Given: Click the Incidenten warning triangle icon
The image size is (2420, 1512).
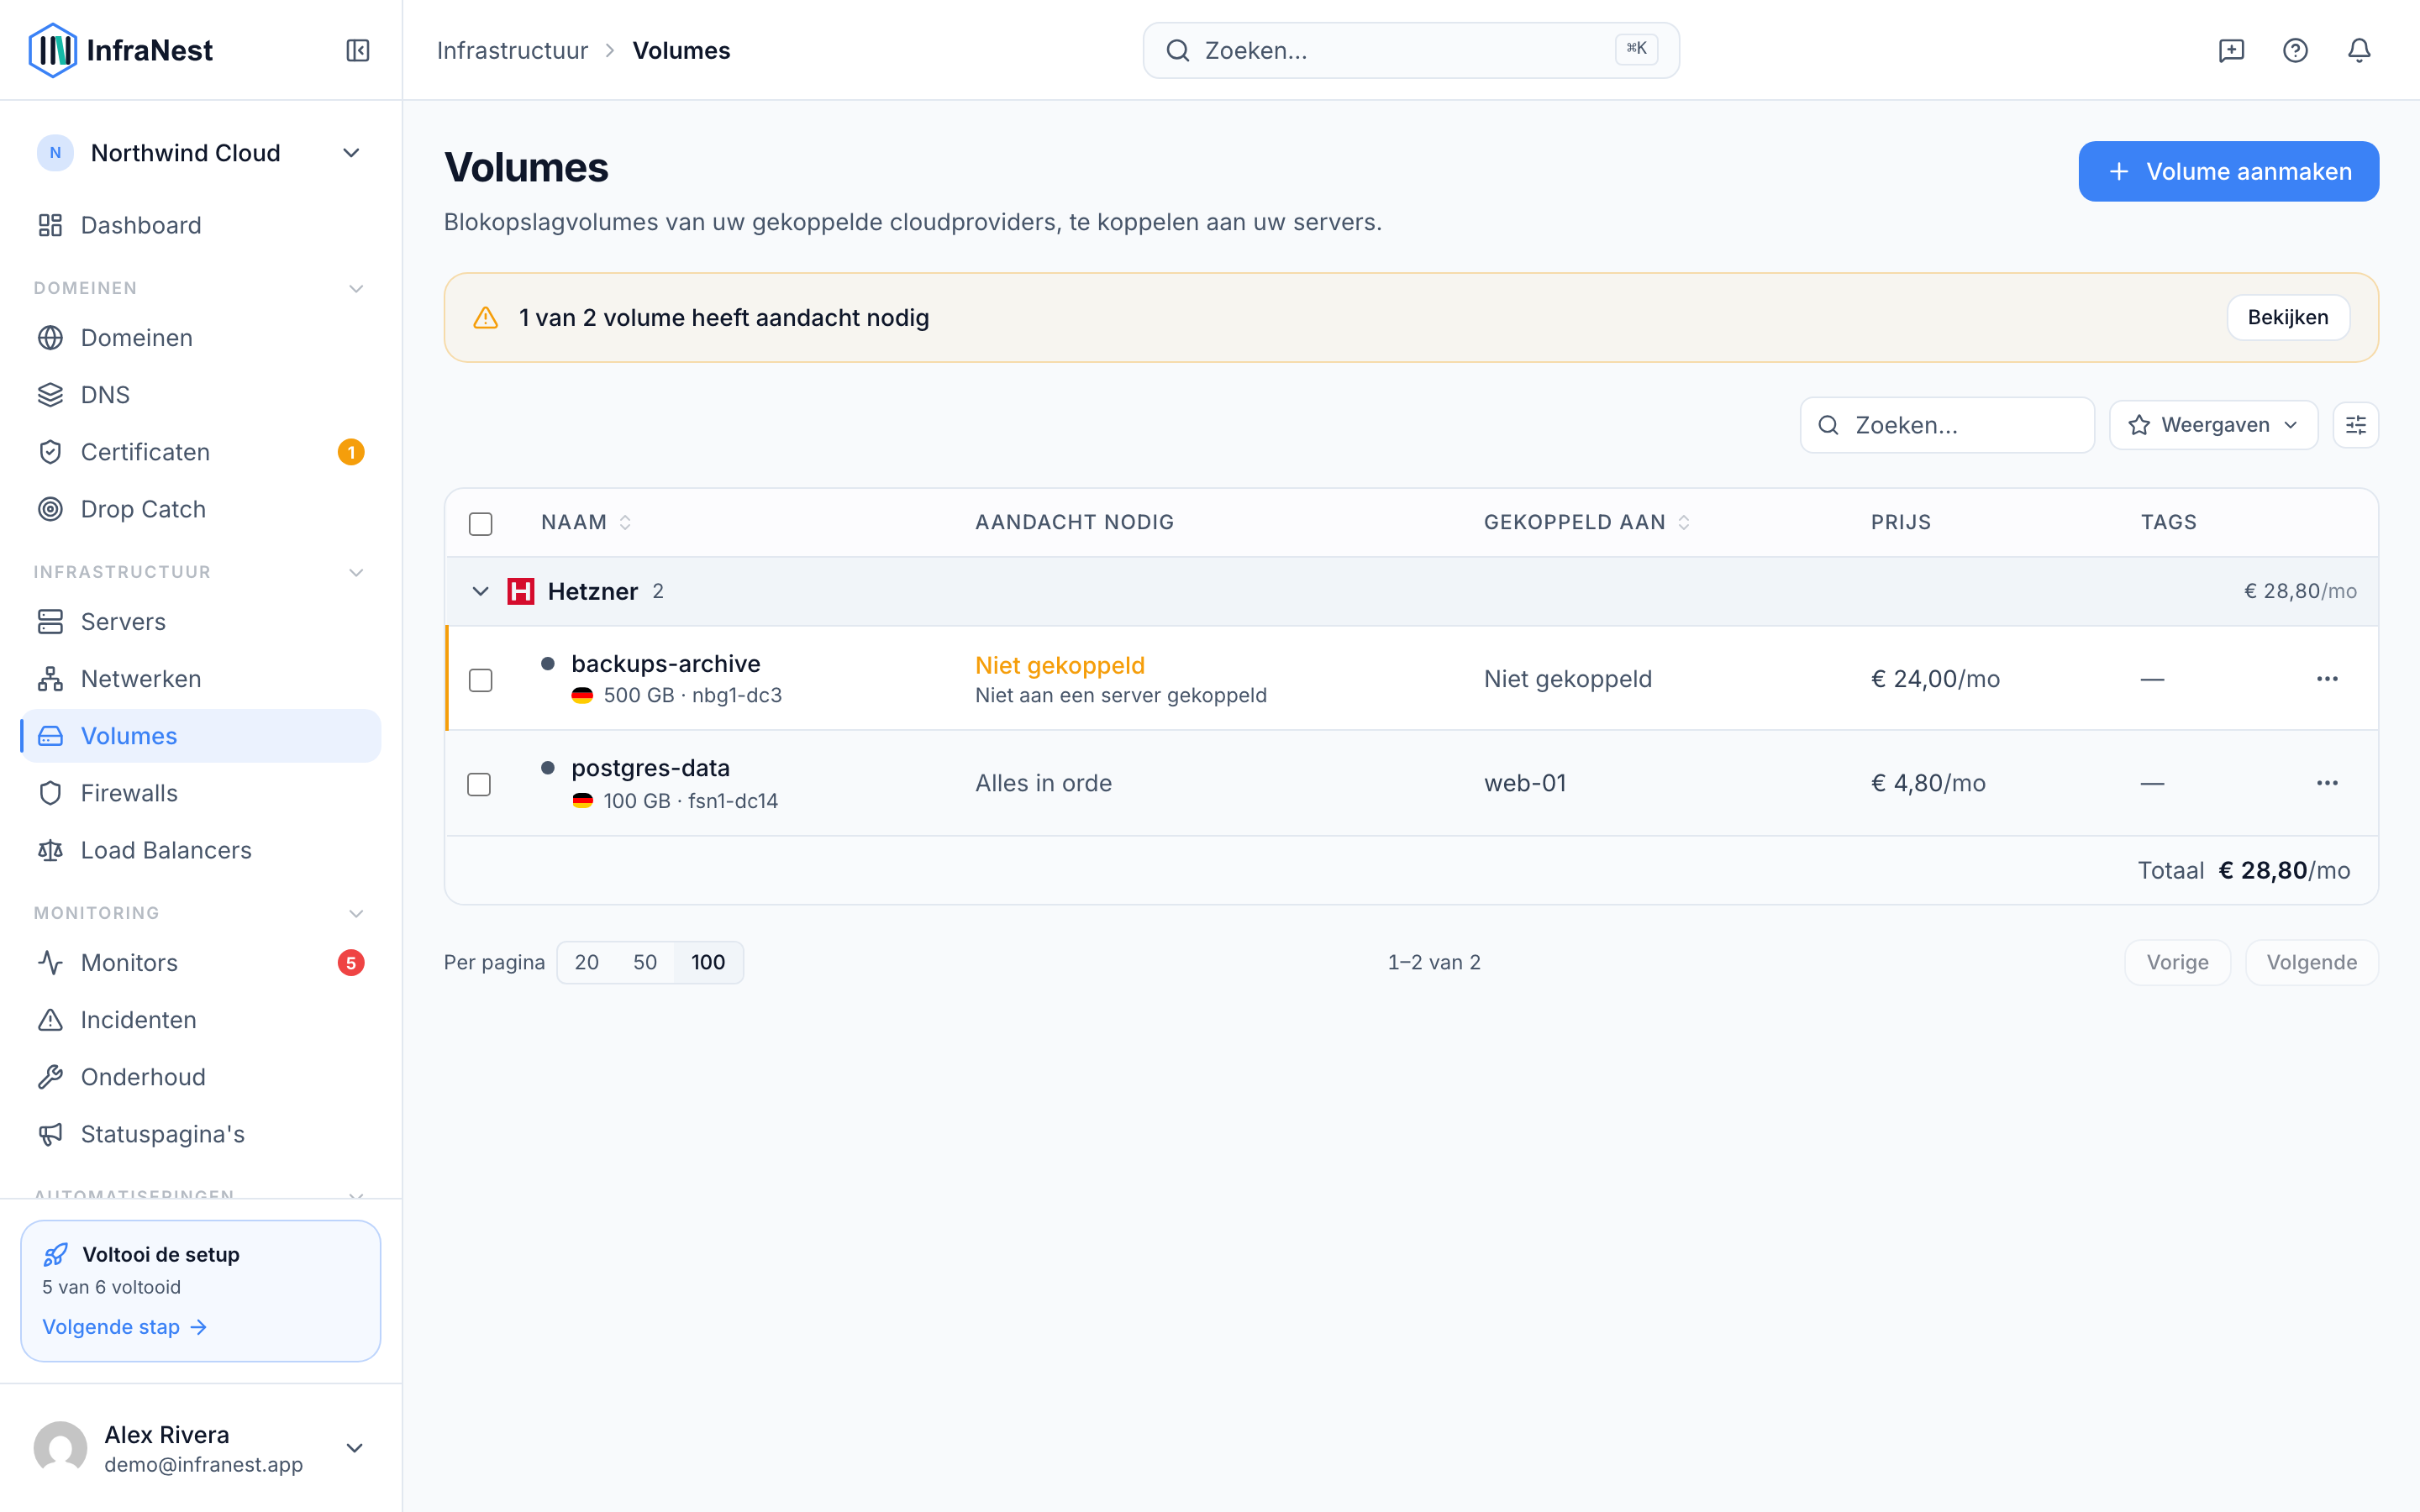Looking at the screenshot, I should pos(50,1020).
